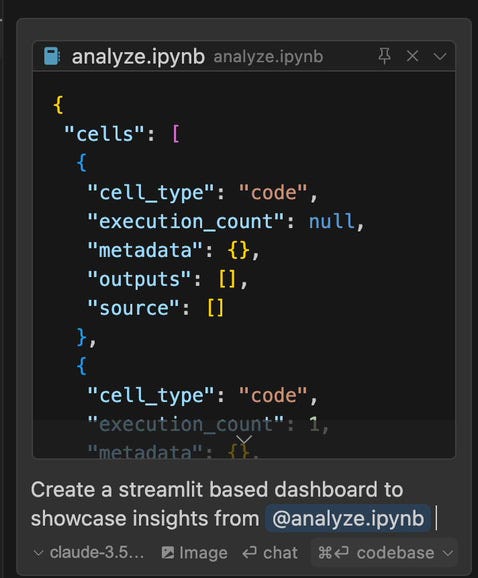Viewport: 478px width, 578px height.
Task: Click the notebook file icon beside analyze.ipynb
Action: click(52, 56)
